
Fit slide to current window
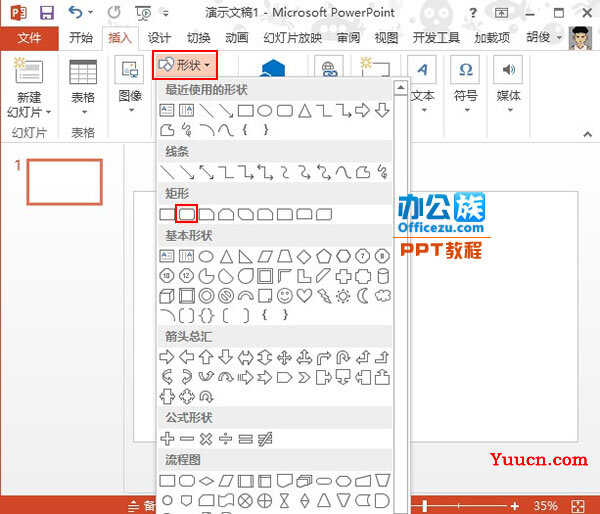tap(578, 506)
